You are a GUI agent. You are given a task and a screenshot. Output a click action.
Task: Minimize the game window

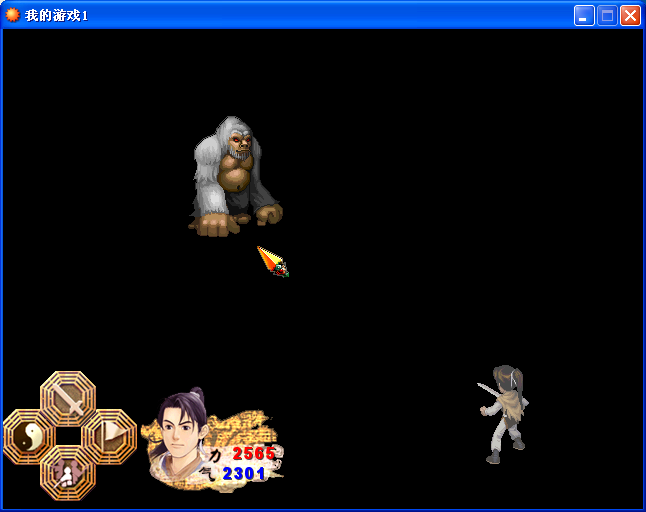coord(584,16)
